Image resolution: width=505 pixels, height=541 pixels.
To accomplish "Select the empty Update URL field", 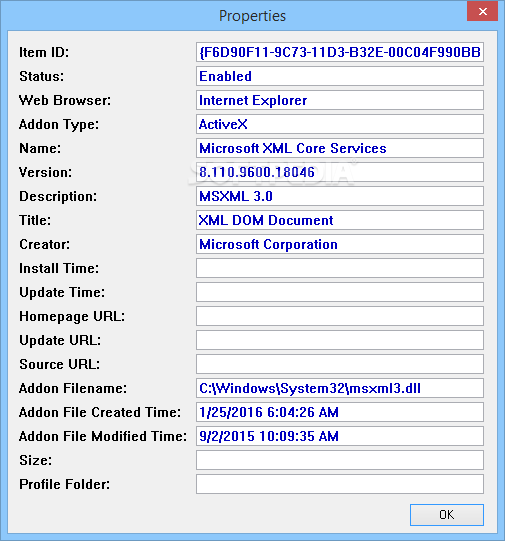I will [x=340, y=340].
